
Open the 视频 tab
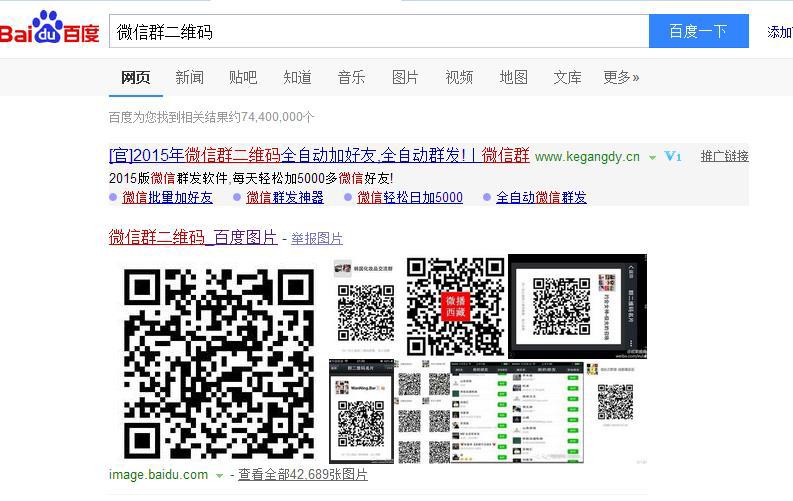[x=459, y=77]
